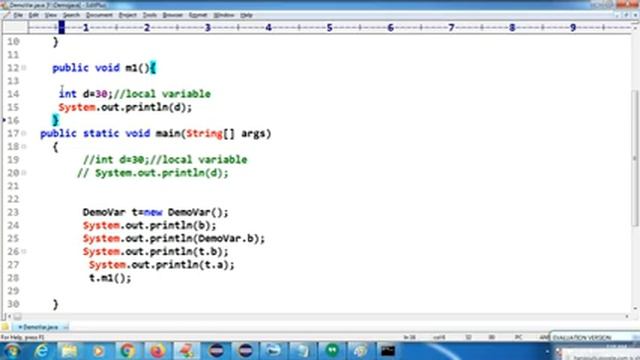Click 'System.out.println(t.a);' line
This screenshot has height=360, width=640.
coord(162,265)
